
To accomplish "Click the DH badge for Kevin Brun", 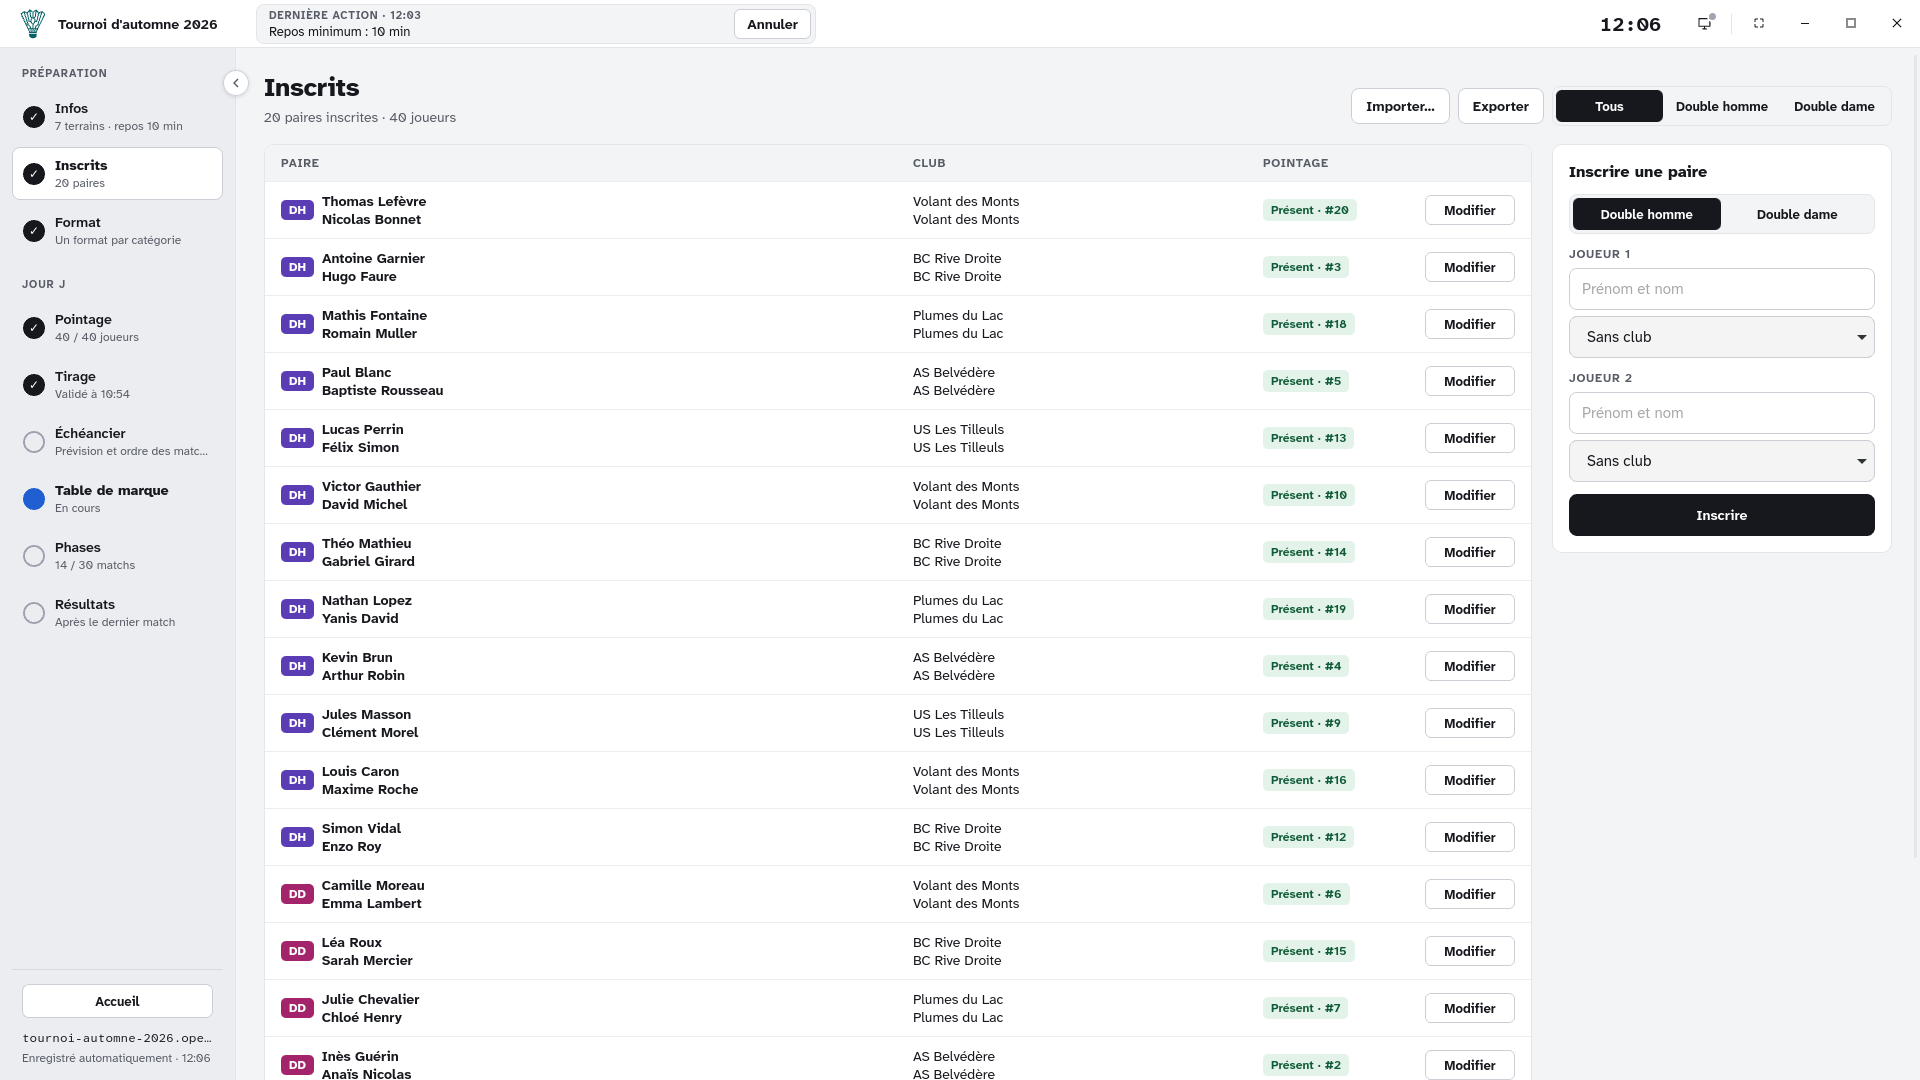I will tap(297, 666).
